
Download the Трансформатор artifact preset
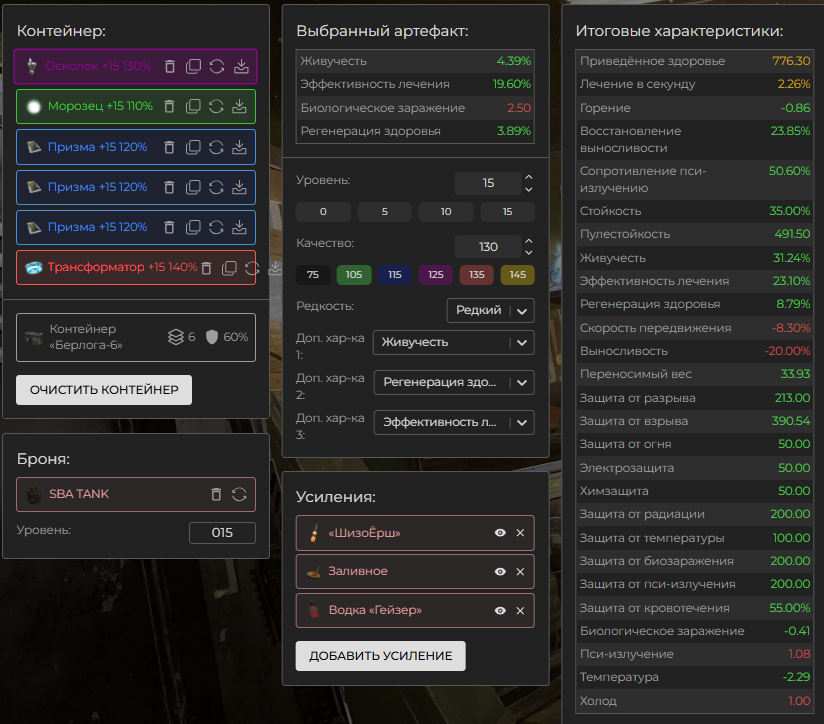pyautogui.click(x=275, y=268)
